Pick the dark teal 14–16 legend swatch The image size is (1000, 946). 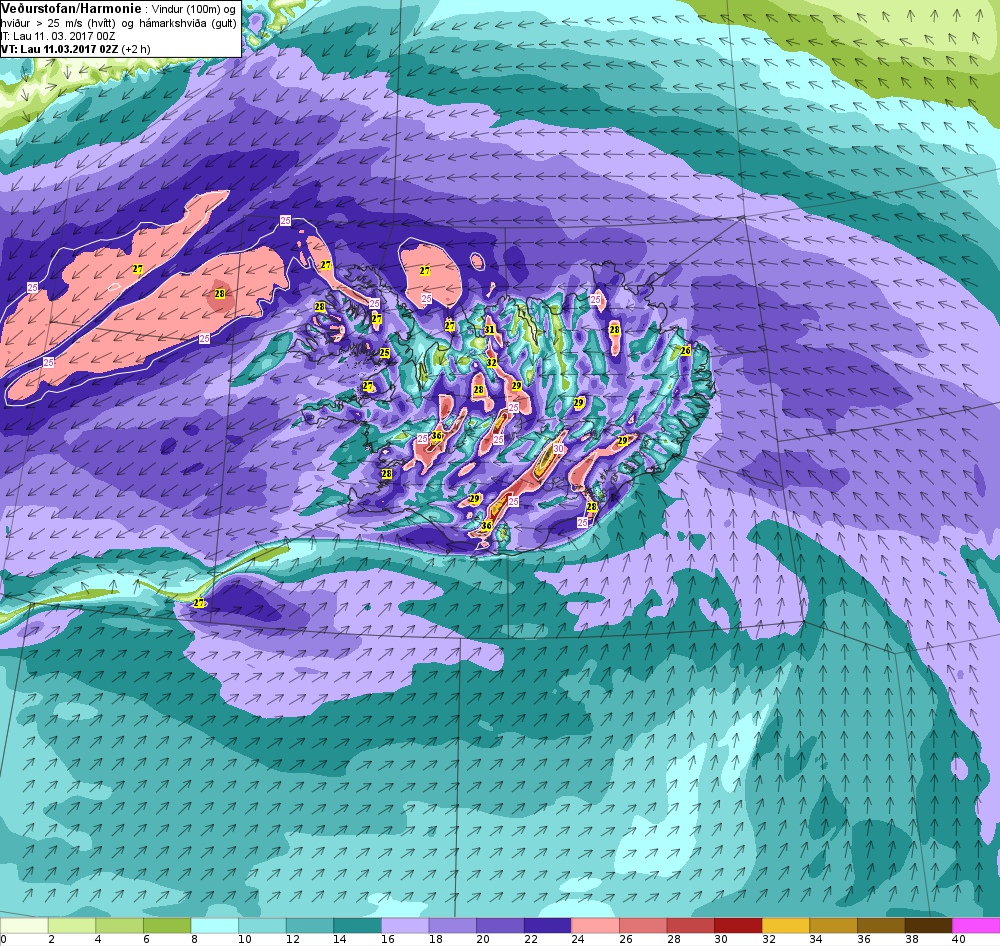tap(357, 926)
